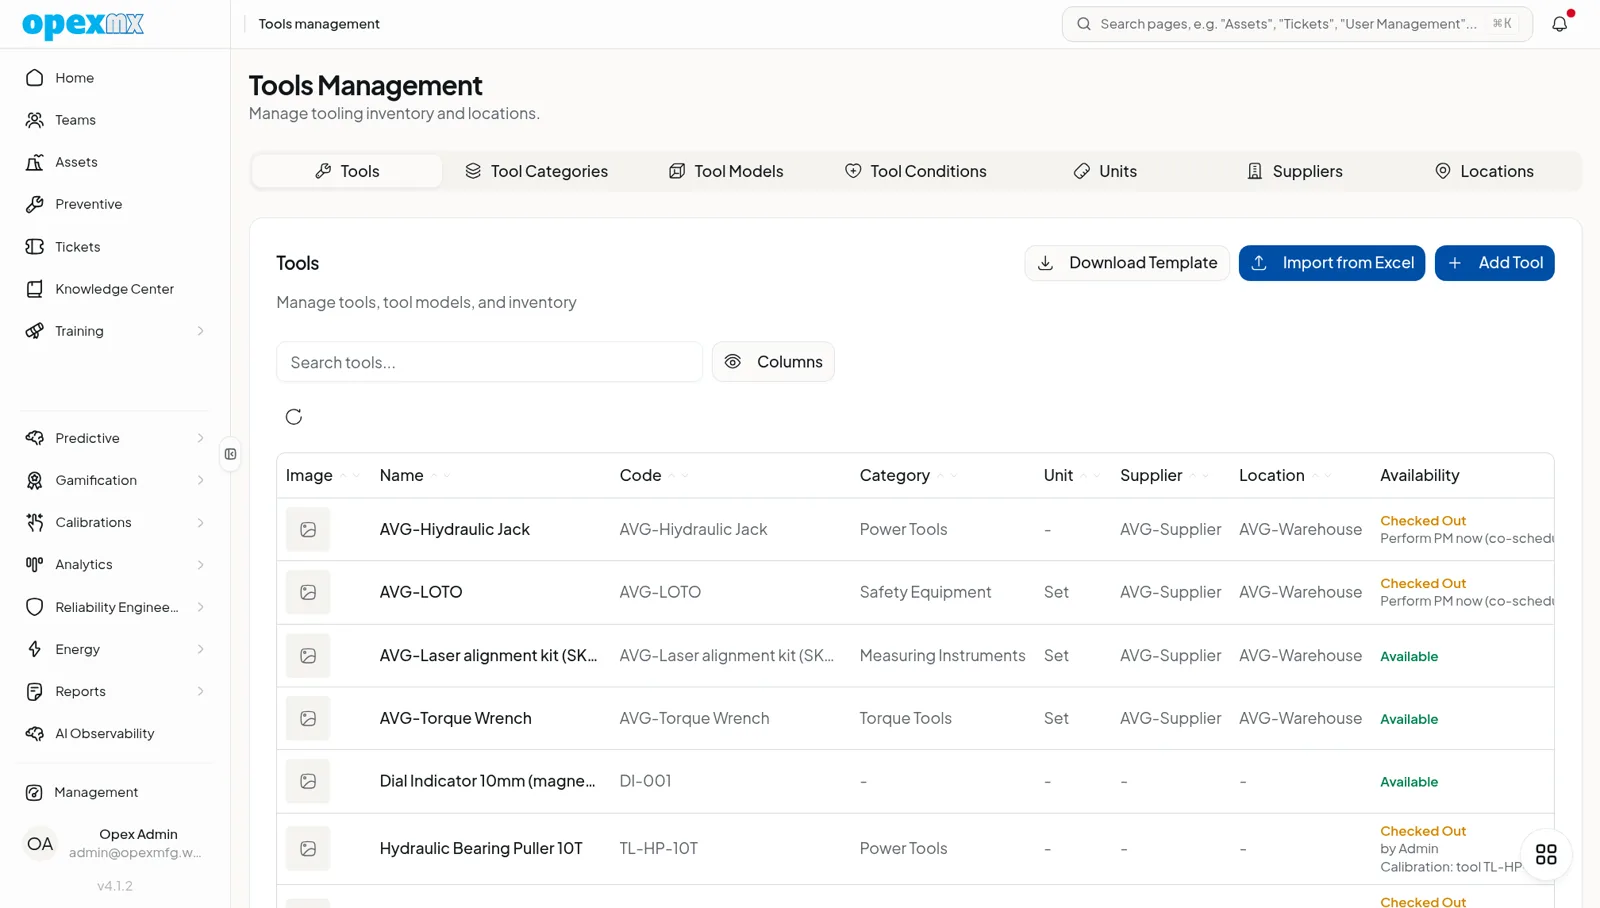Click the table refresh icon

click(x=294, y=417)
